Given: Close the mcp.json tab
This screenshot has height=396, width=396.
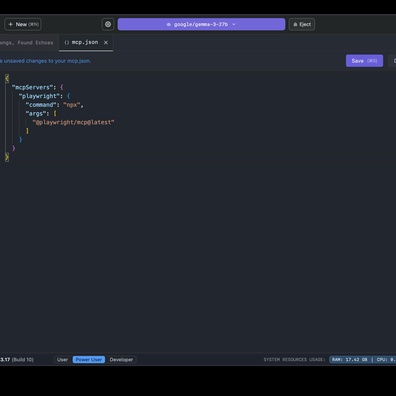Looking at the screenshot, I should (106, 42).
